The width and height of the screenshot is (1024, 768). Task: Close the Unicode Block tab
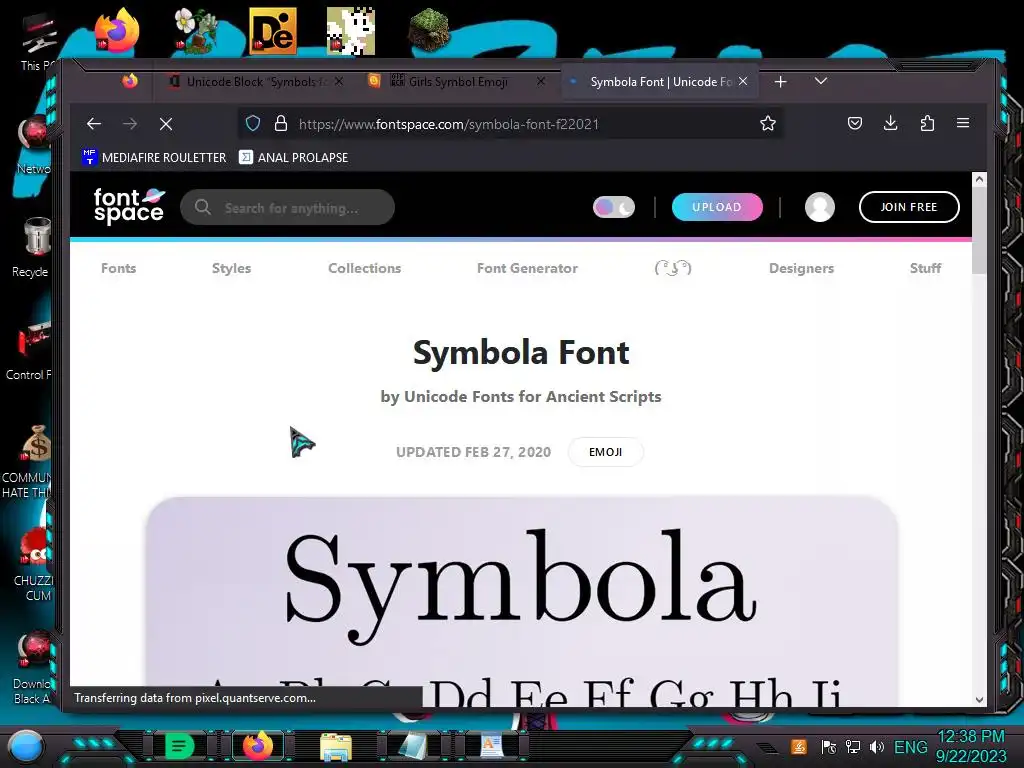tap(339, 82)
